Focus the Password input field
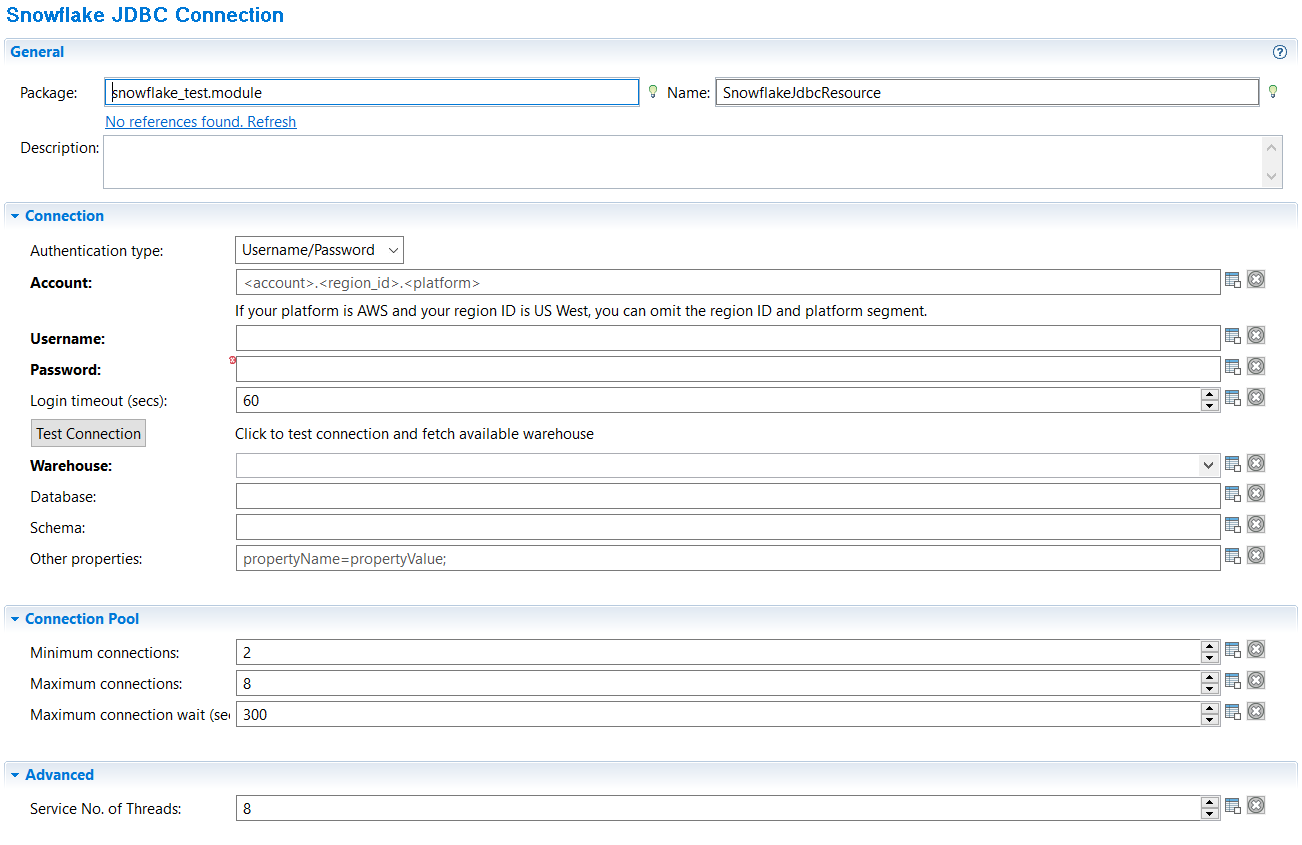The image size is (1302, 845). 728,369
